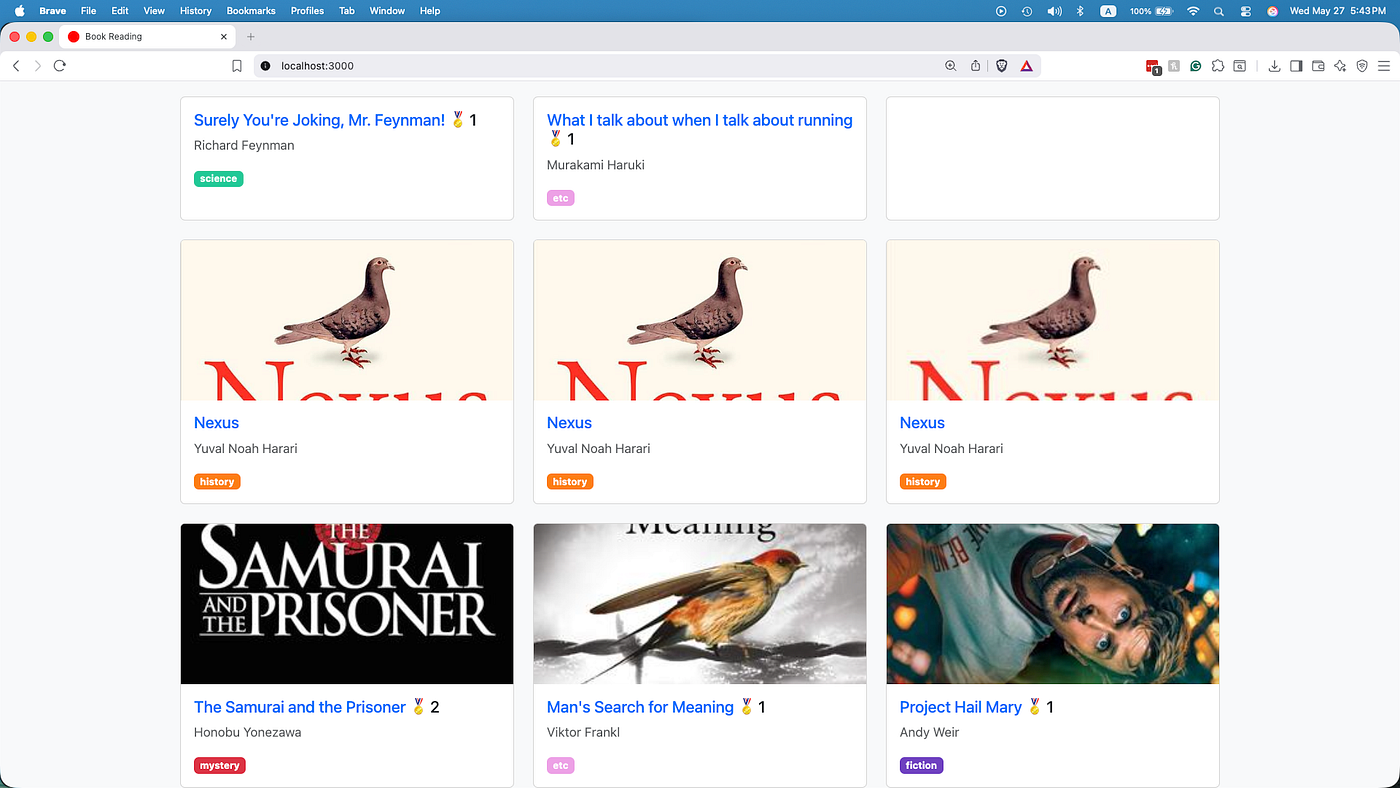1400x788 pixels.
Task: Go back using the browser back arrow
Action: point(16,66)
